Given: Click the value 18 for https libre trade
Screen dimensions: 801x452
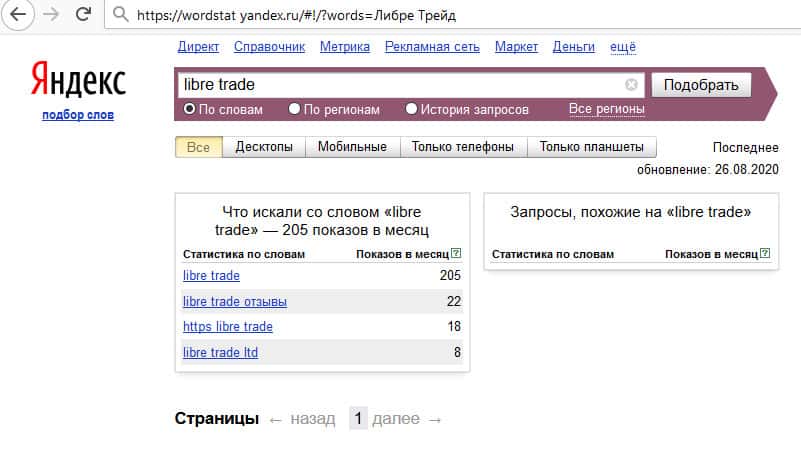Looking at the screenshot, I should coord(454,327).
